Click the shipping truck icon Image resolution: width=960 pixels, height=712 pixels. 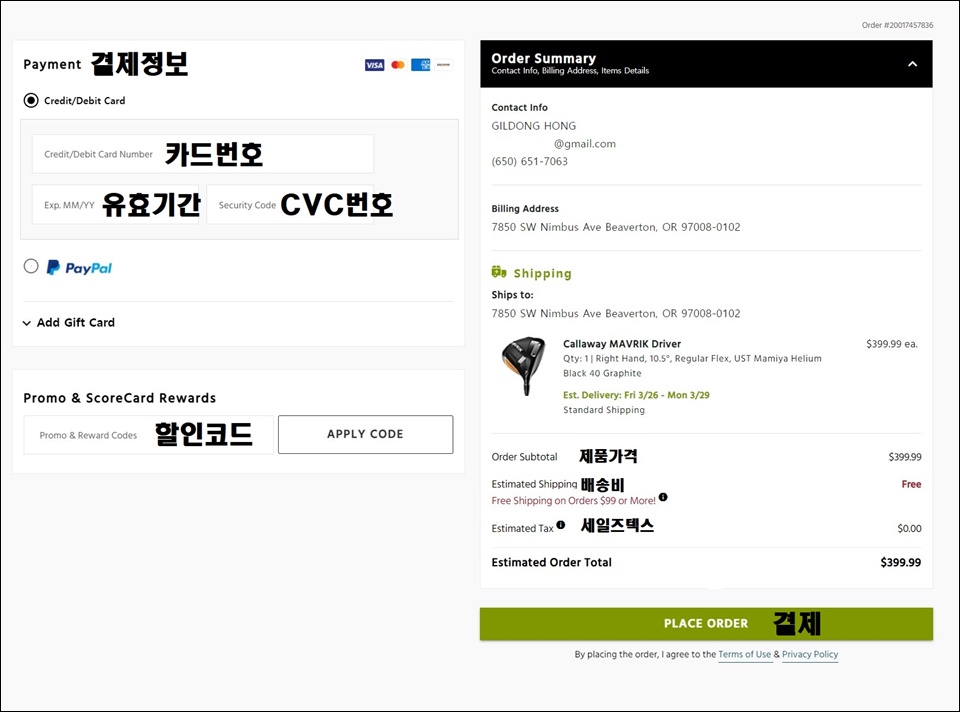coord(499,272)
